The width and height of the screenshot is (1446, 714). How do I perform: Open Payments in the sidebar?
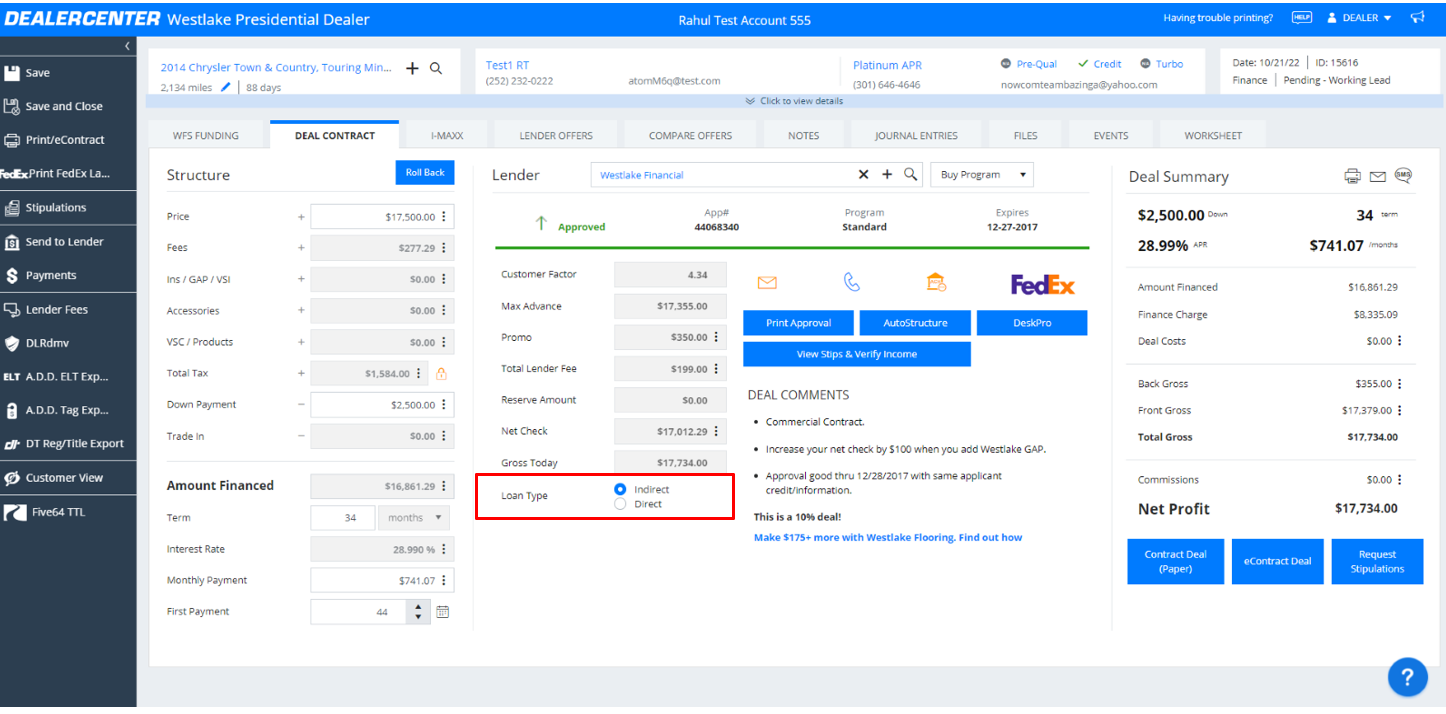(67, 275)
